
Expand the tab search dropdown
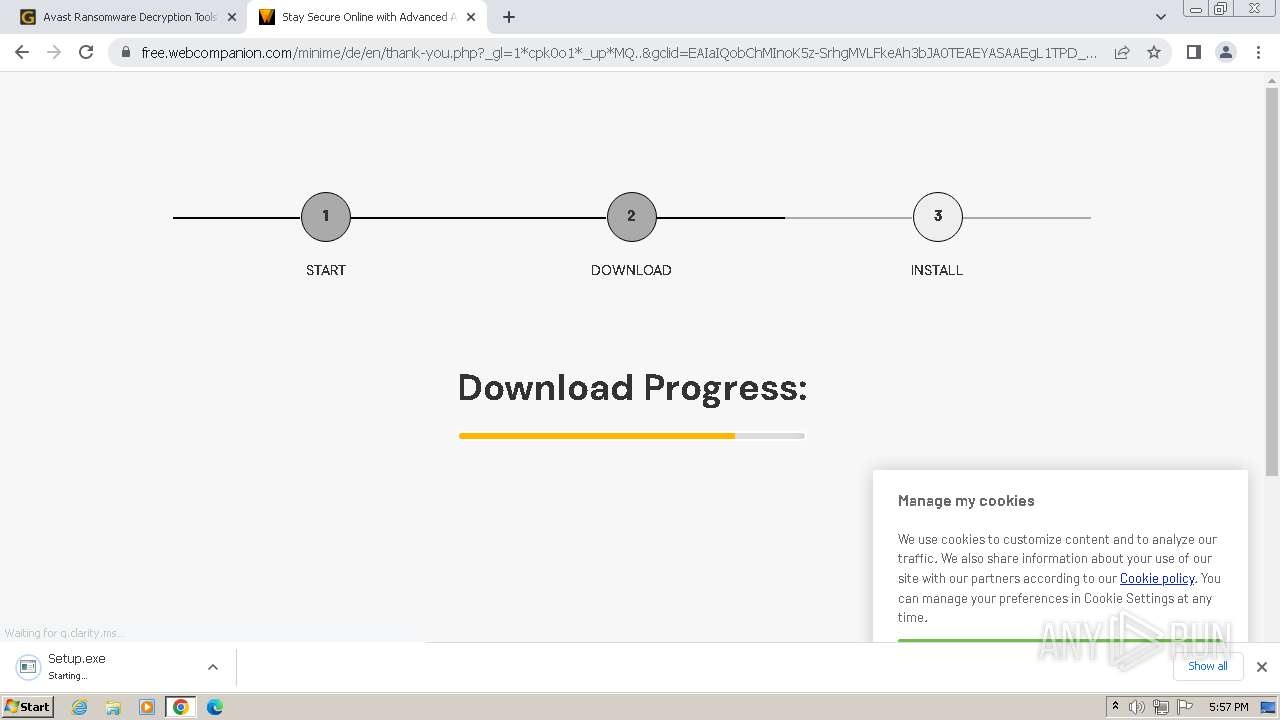point(1160,17)
